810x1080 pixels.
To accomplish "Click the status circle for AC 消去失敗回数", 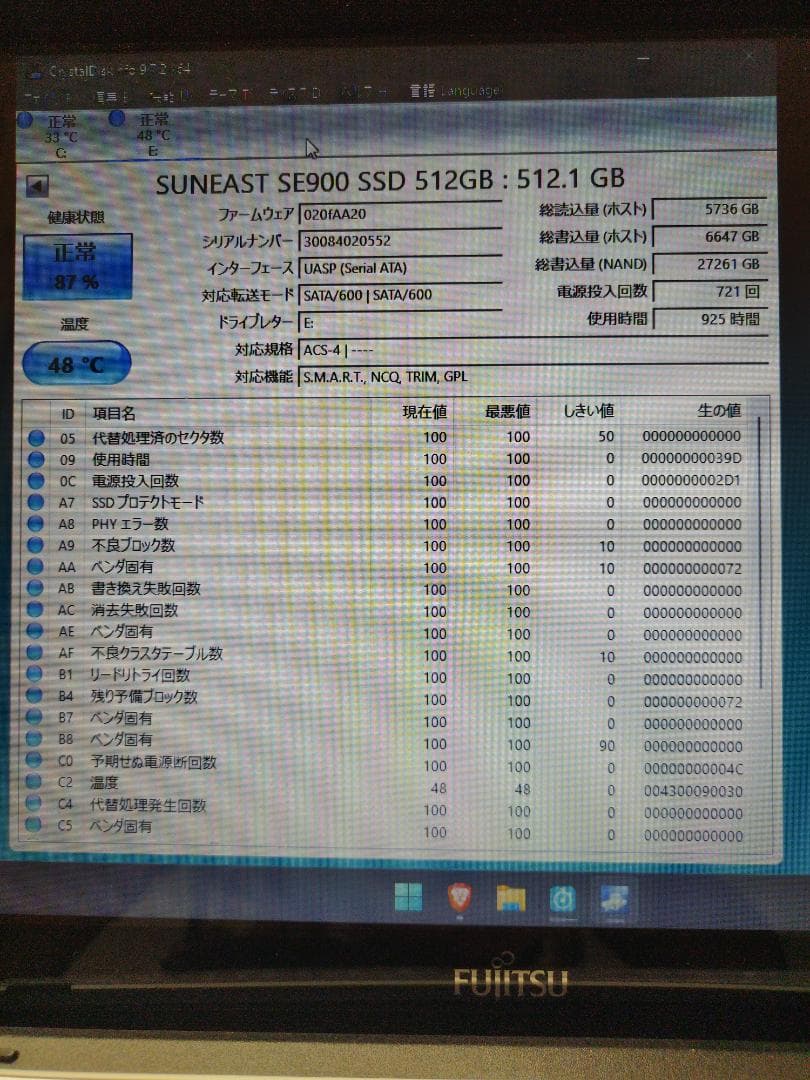I will [35, 610].
